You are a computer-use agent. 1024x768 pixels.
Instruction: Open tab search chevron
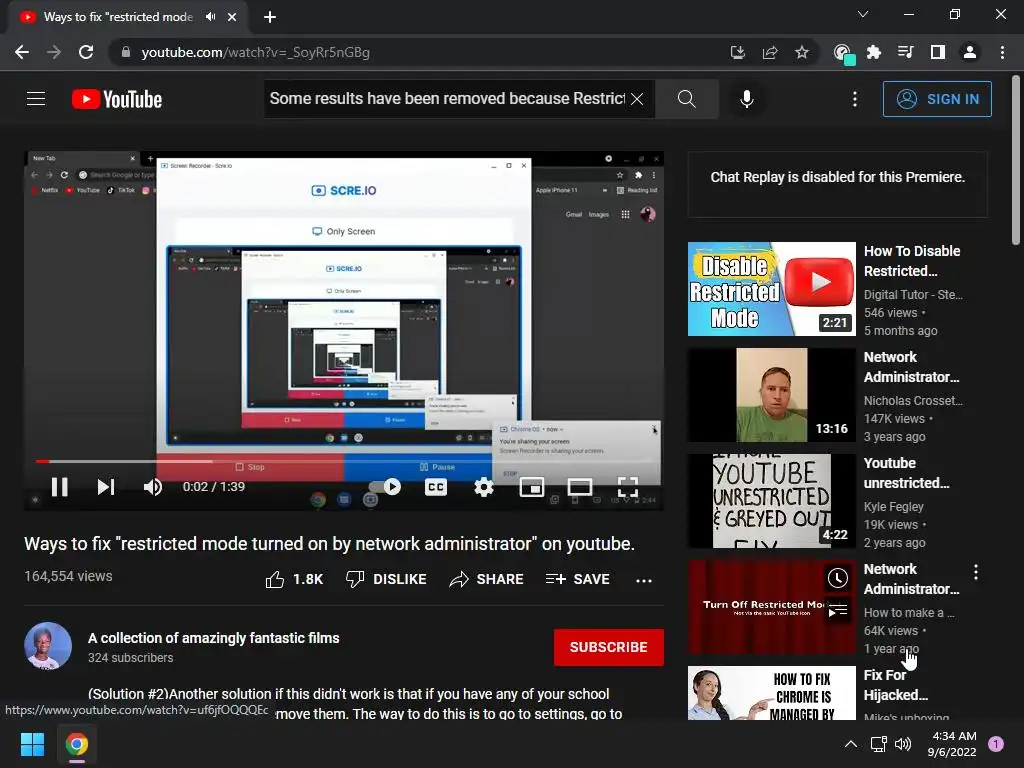863,14
